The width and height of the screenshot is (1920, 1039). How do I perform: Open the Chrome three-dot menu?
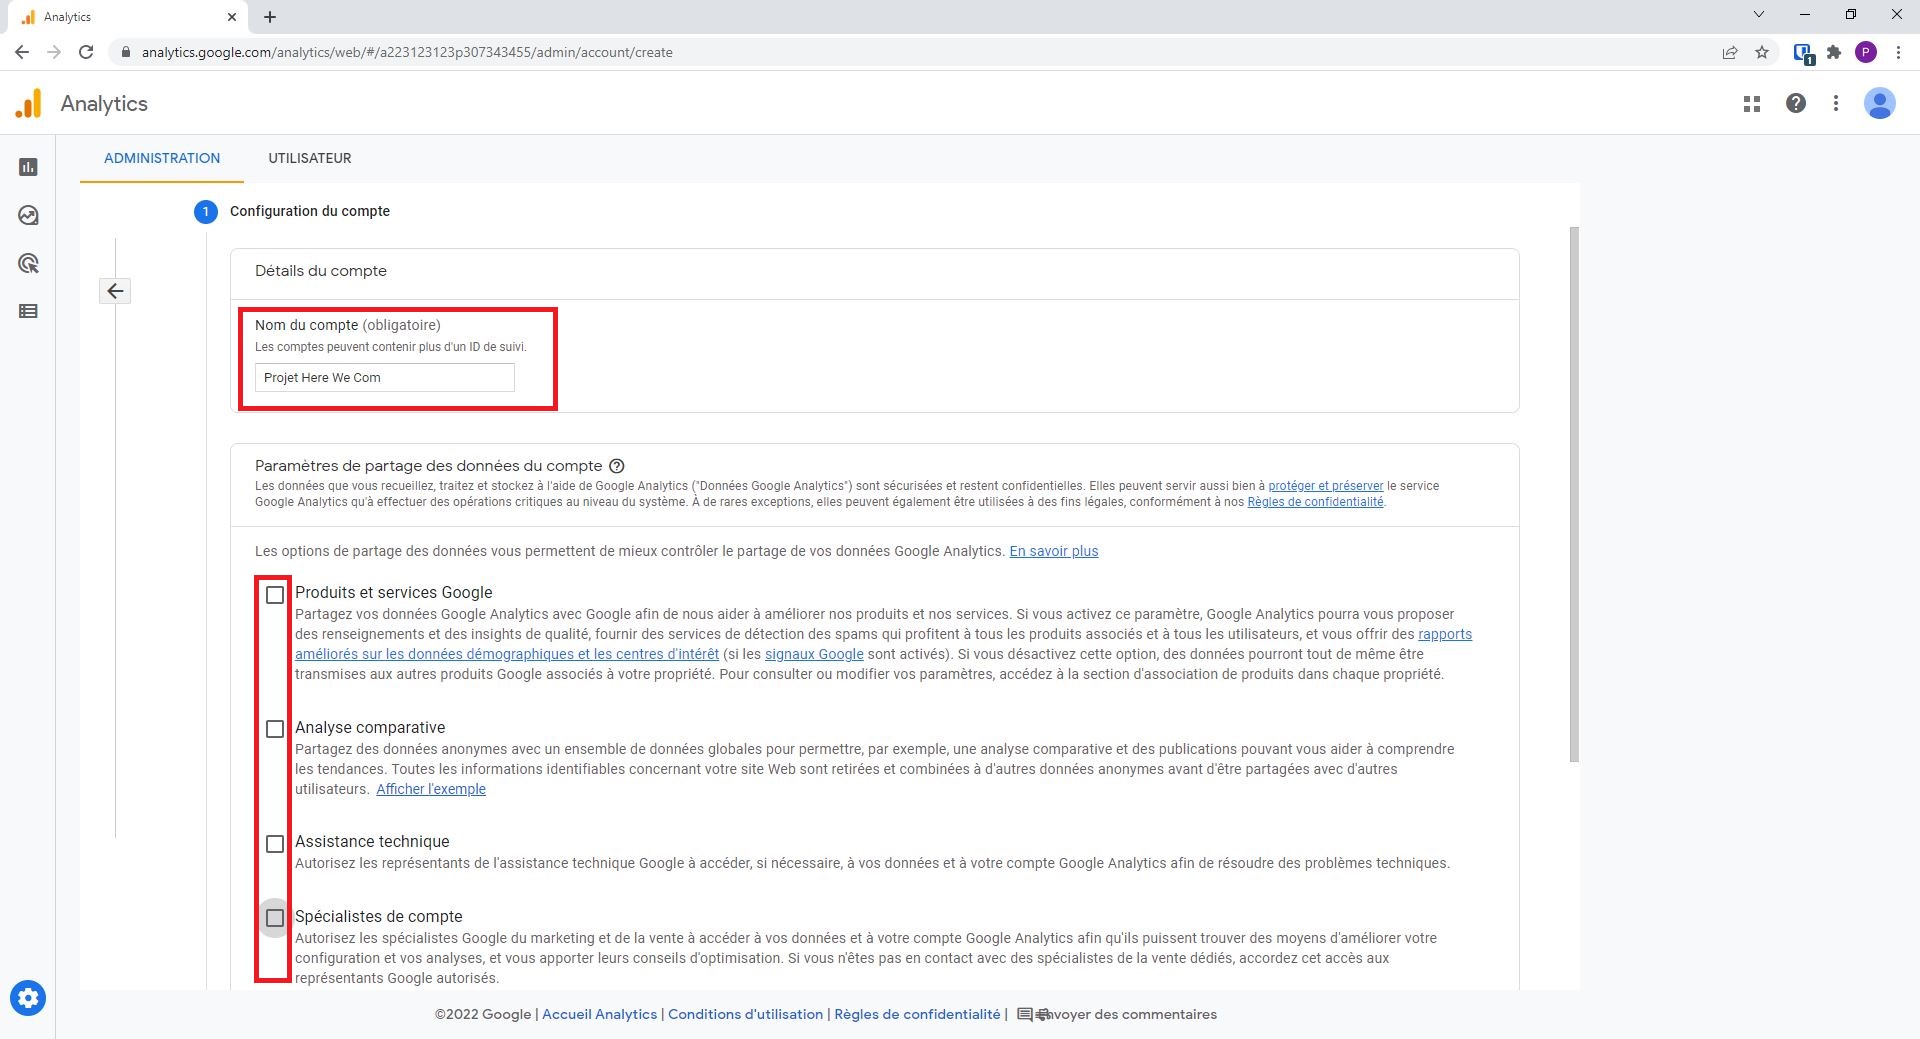[1898, 52]
